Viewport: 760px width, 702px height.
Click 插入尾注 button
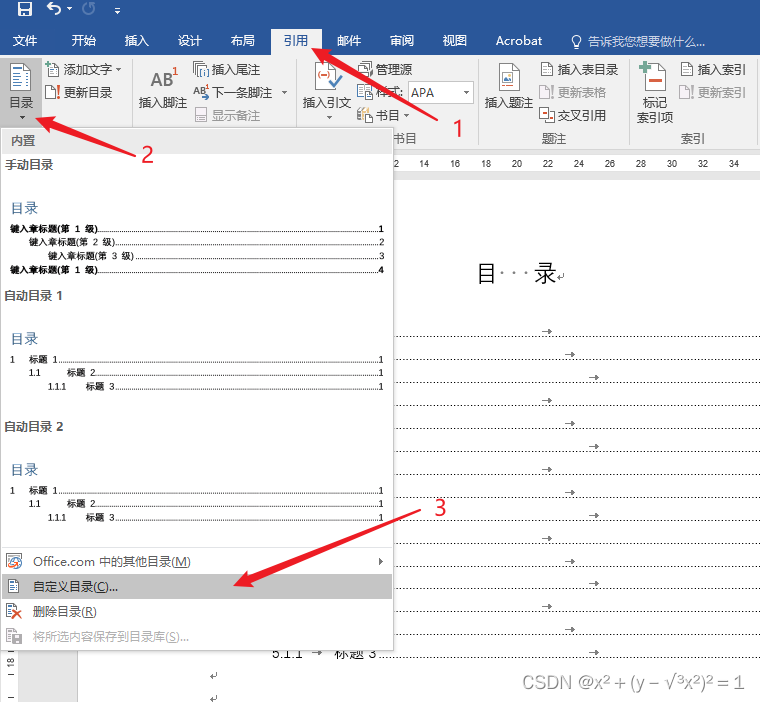pos(226,69)
